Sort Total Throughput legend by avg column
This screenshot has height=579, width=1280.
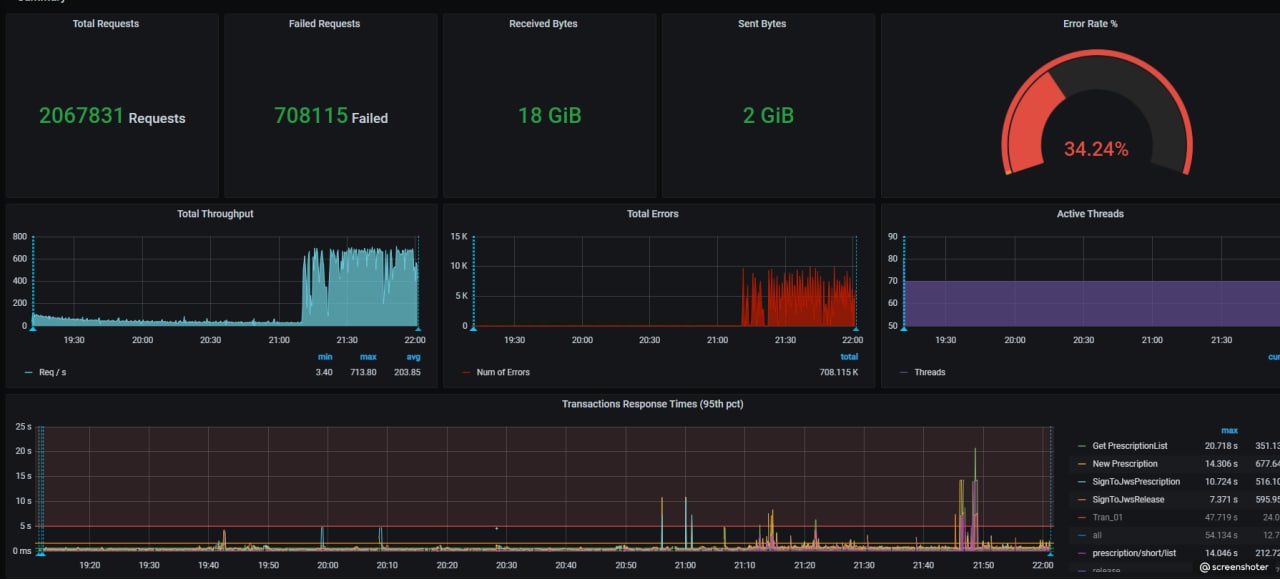(413, 357)
